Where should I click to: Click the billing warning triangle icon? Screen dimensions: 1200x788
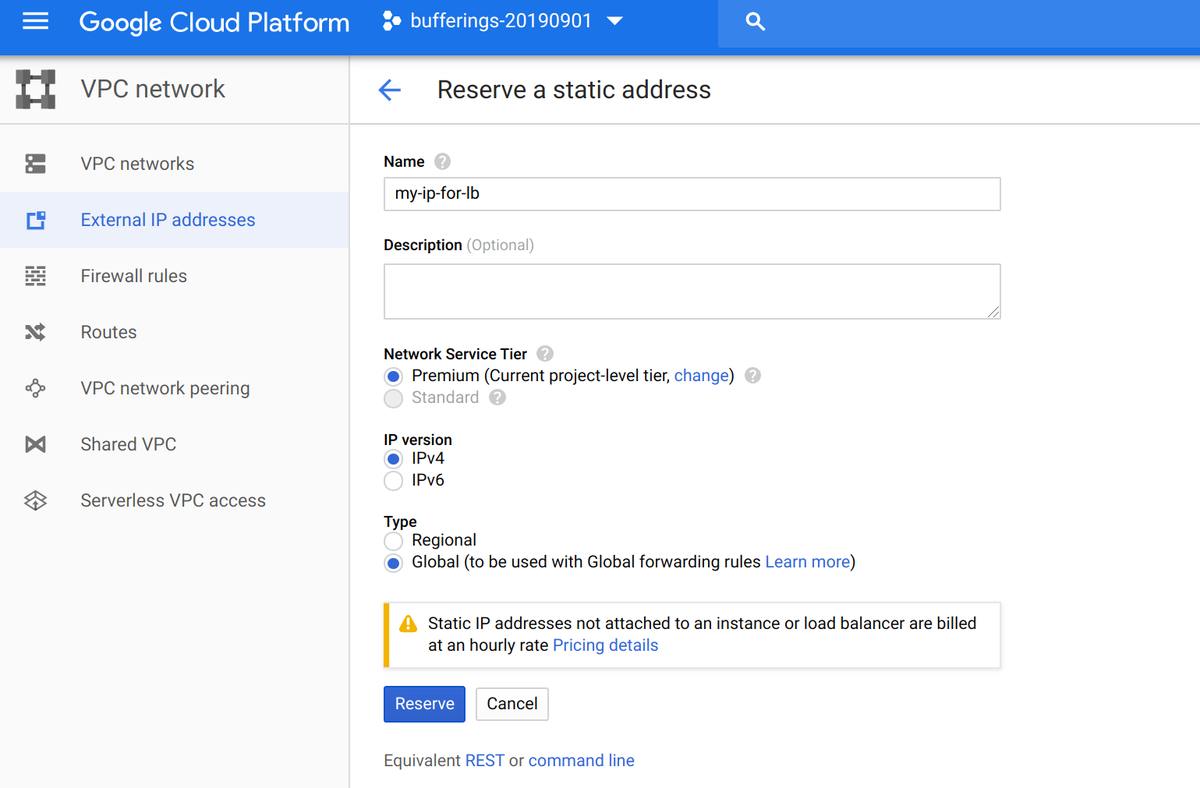pos(408,624)
